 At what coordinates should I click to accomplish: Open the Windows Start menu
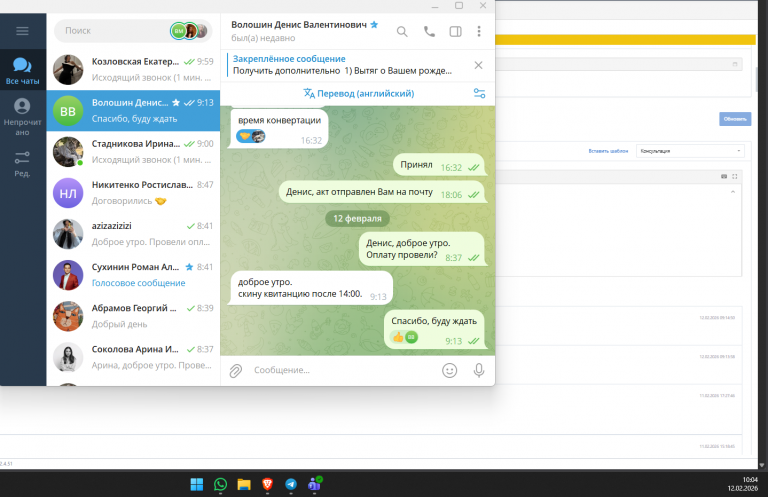(x=196, y=484)
